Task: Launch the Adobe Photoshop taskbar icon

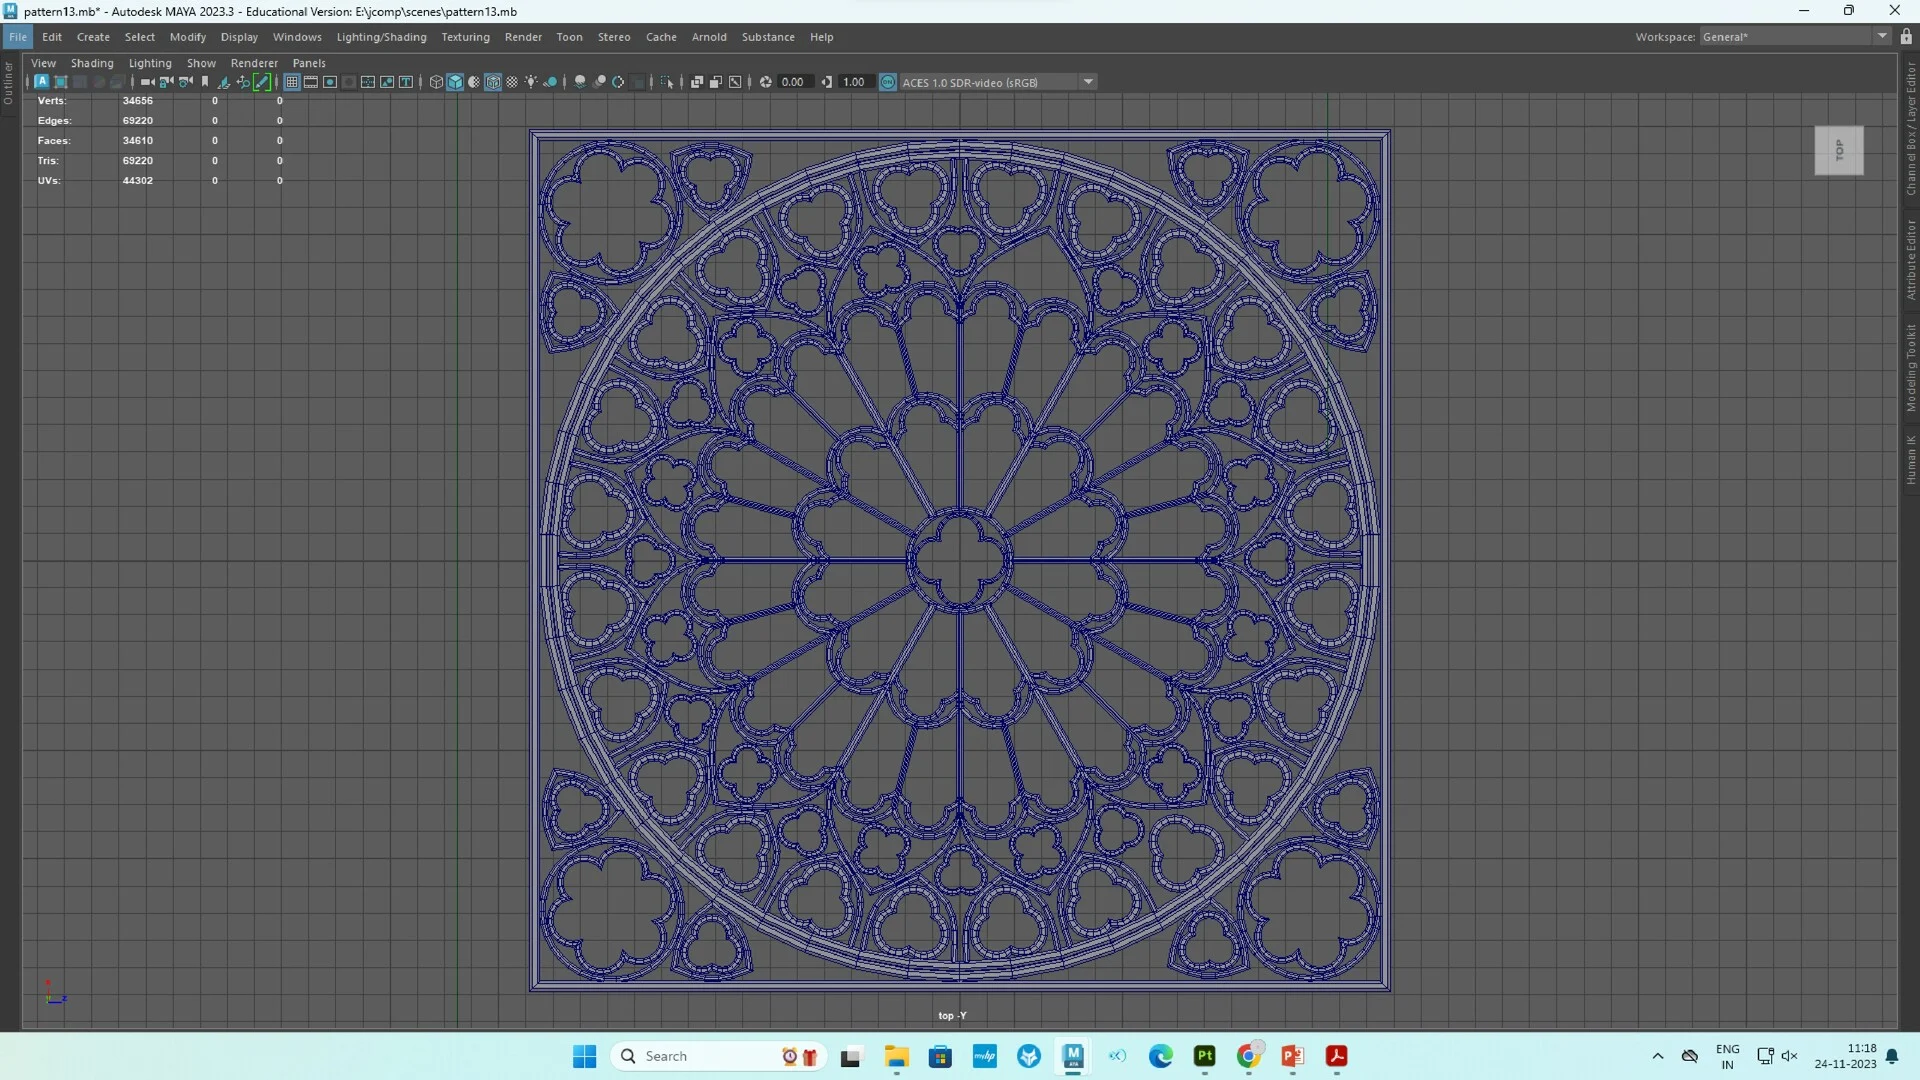Action: coord(1204,1056)
